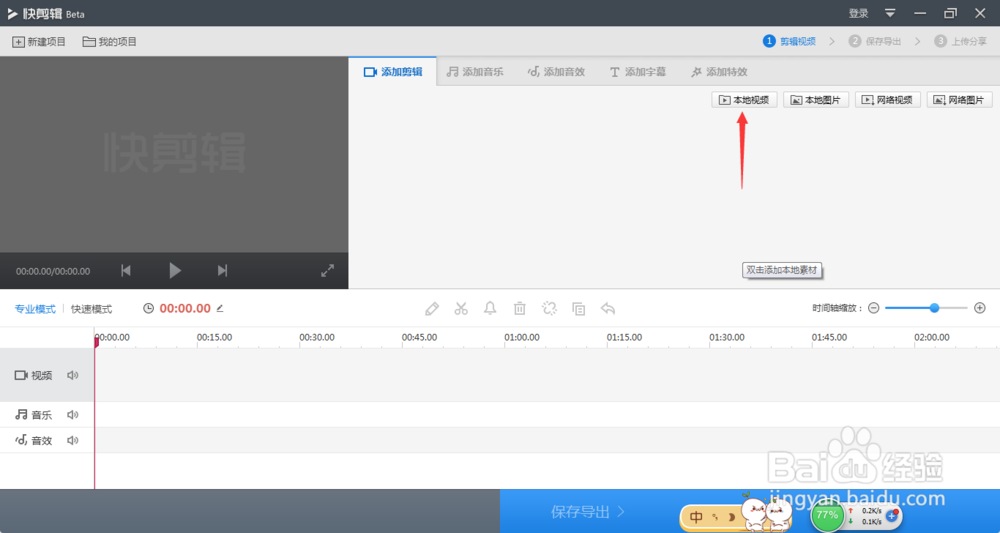The width and height of the screenshot is (1000, 533).
Task: Click the timeline clock icon
Action: [149, 309]
